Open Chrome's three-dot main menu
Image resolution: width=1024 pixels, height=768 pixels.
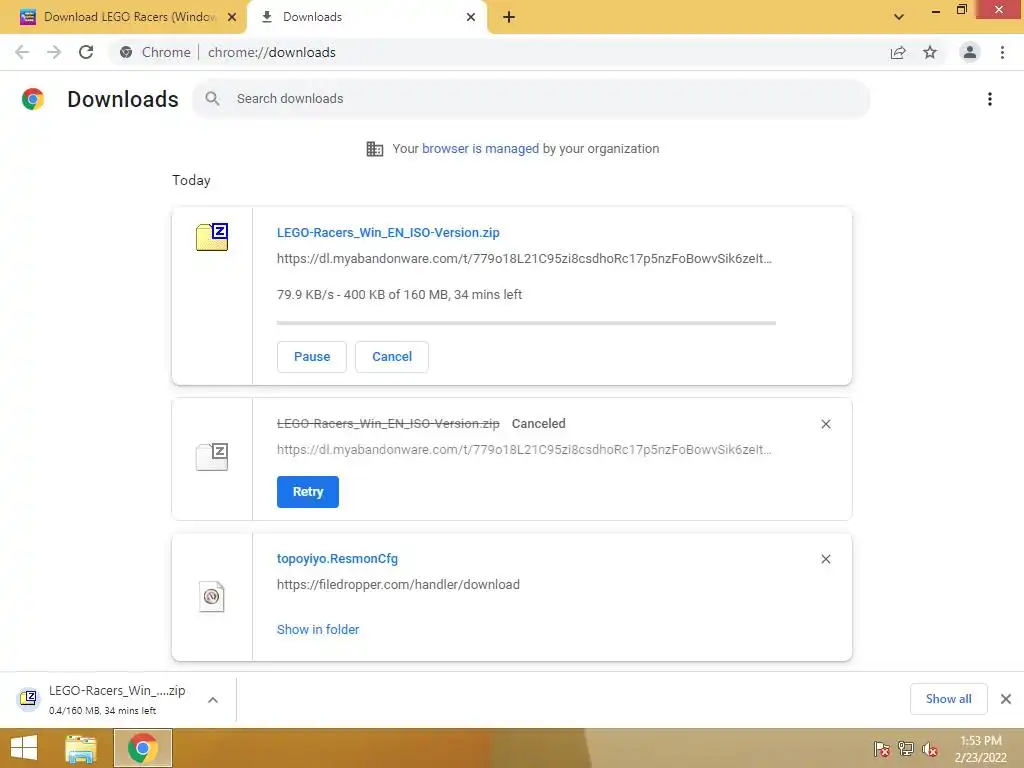(1002, 52)
